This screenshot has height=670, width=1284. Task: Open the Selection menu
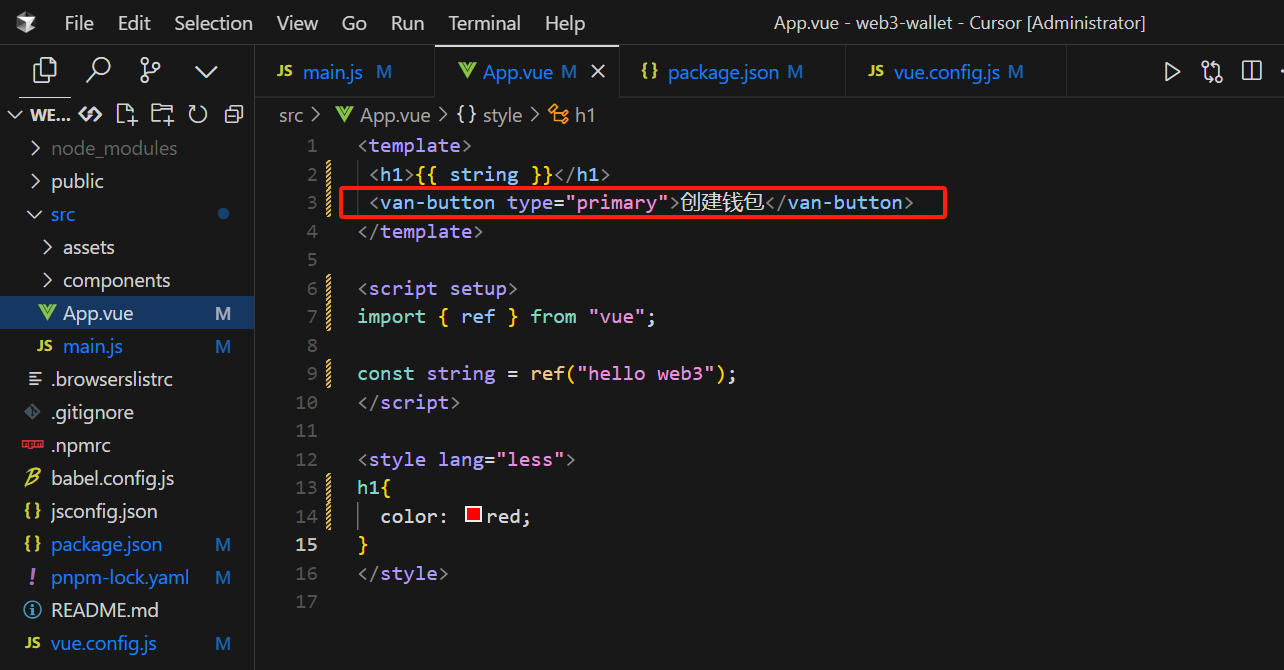pos(213,23)
